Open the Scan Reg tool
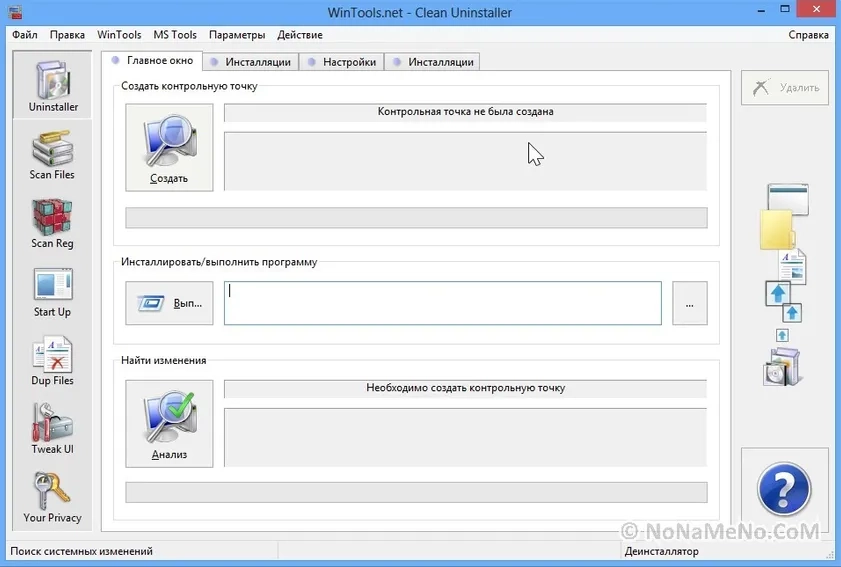The width and height of the screenshot is (841, 567). click(x=52, y=223)
